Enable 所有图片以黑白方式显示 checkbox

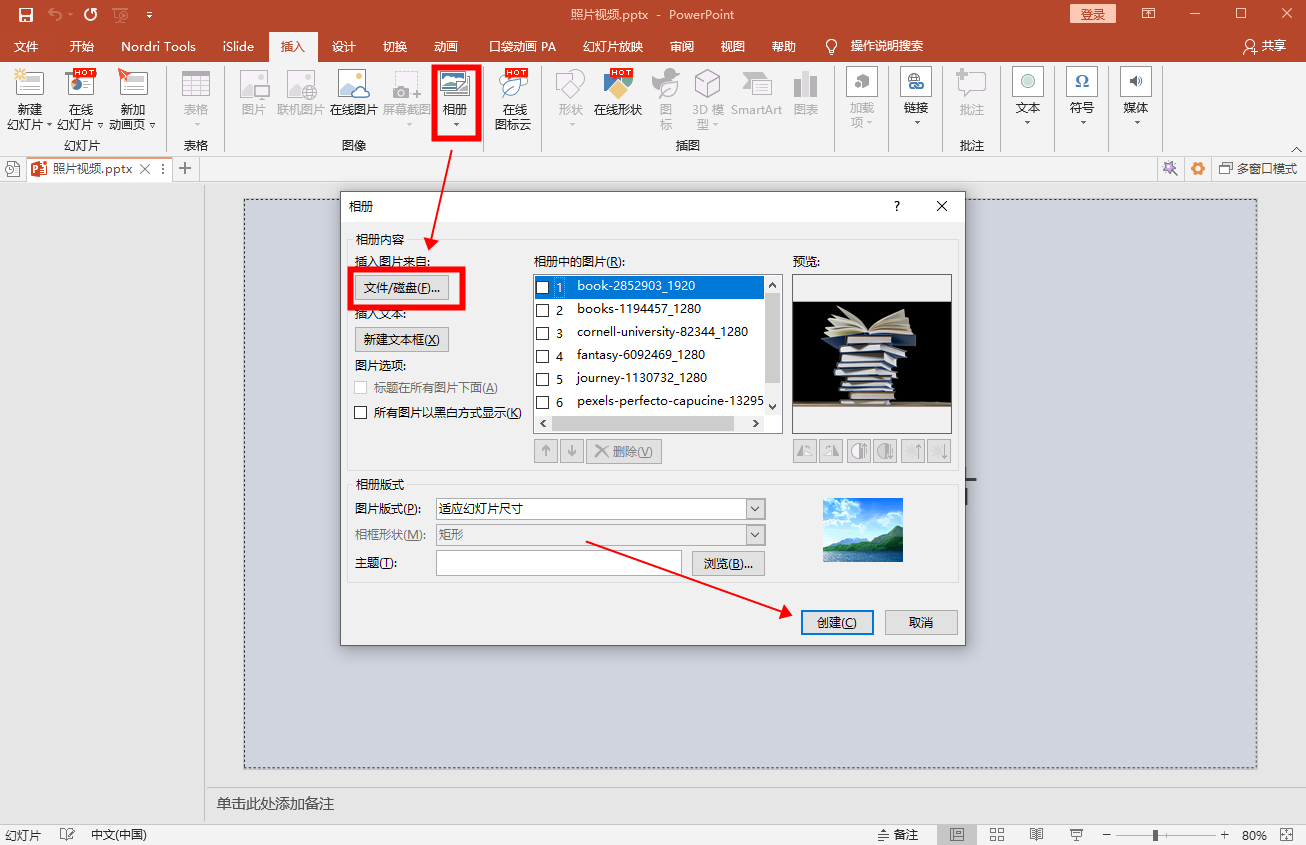(362, 412)
